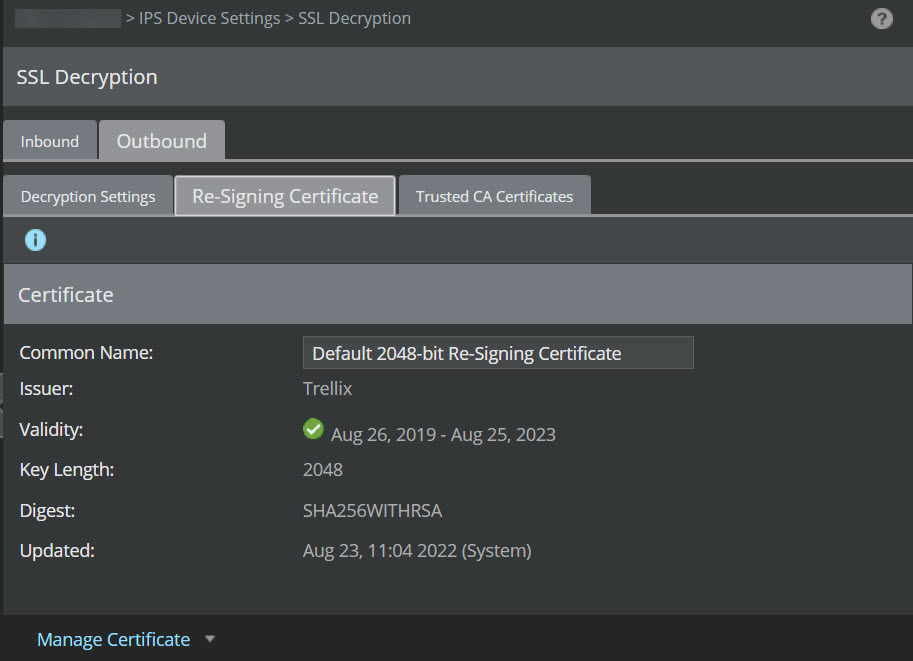
Task: Click the SHA256WITHRSA digest value
Action: point(372,511)
